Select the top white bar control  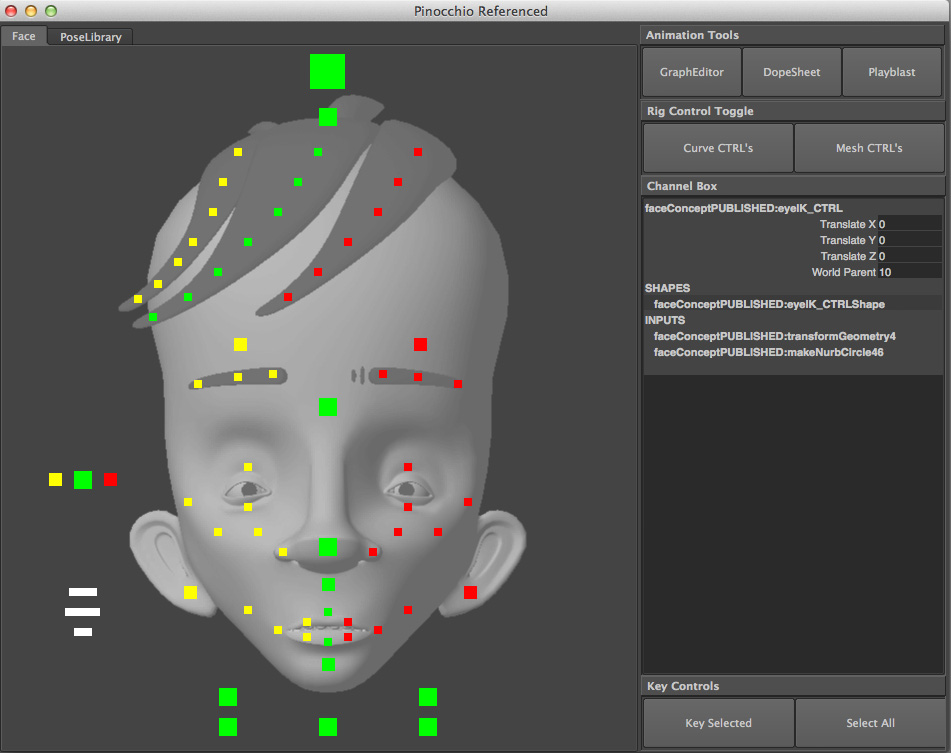pyautogui.click(x=83, y=592)
